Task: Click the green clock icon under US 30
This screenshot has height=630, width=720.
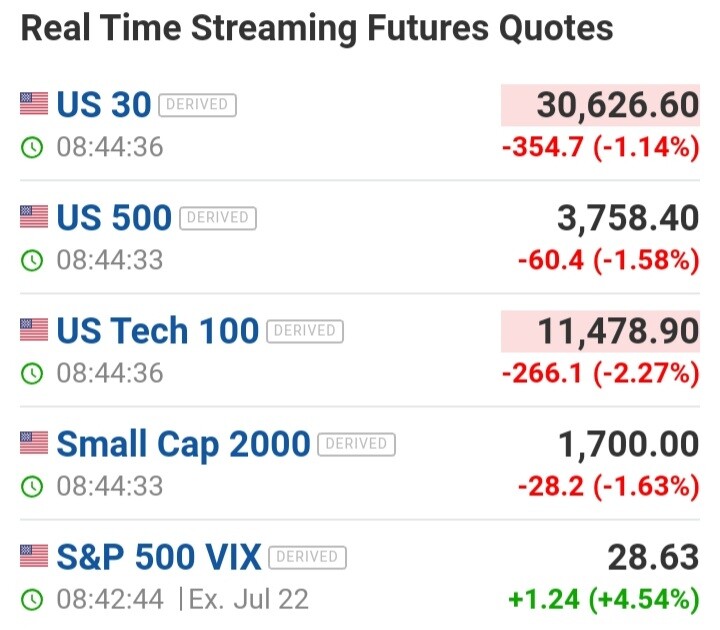Action: (x=32, y=147)
